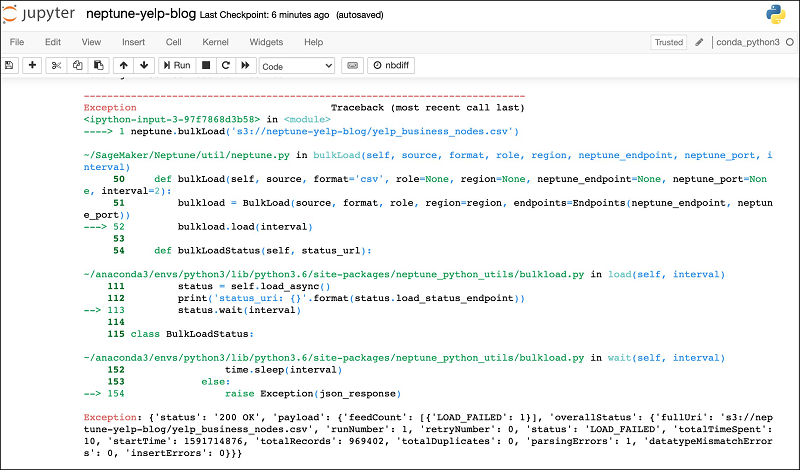This screenshot has height=470, width=800.
Task: Open the Edit menu
Action: pyautogui.click(x=53, y=42)
